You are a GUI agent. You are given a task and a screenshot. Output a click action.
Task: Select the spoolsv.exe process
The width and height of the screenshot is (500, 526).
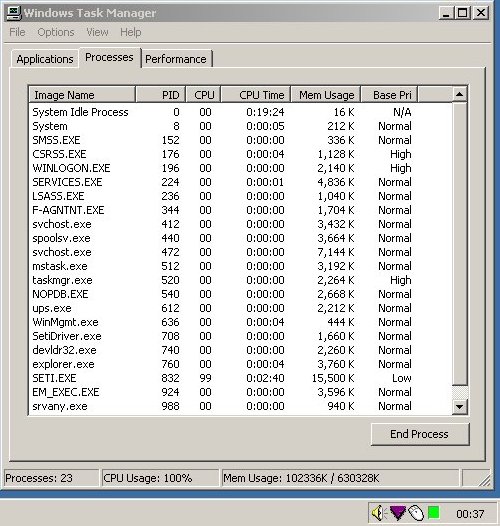click(x=240, y=238)
